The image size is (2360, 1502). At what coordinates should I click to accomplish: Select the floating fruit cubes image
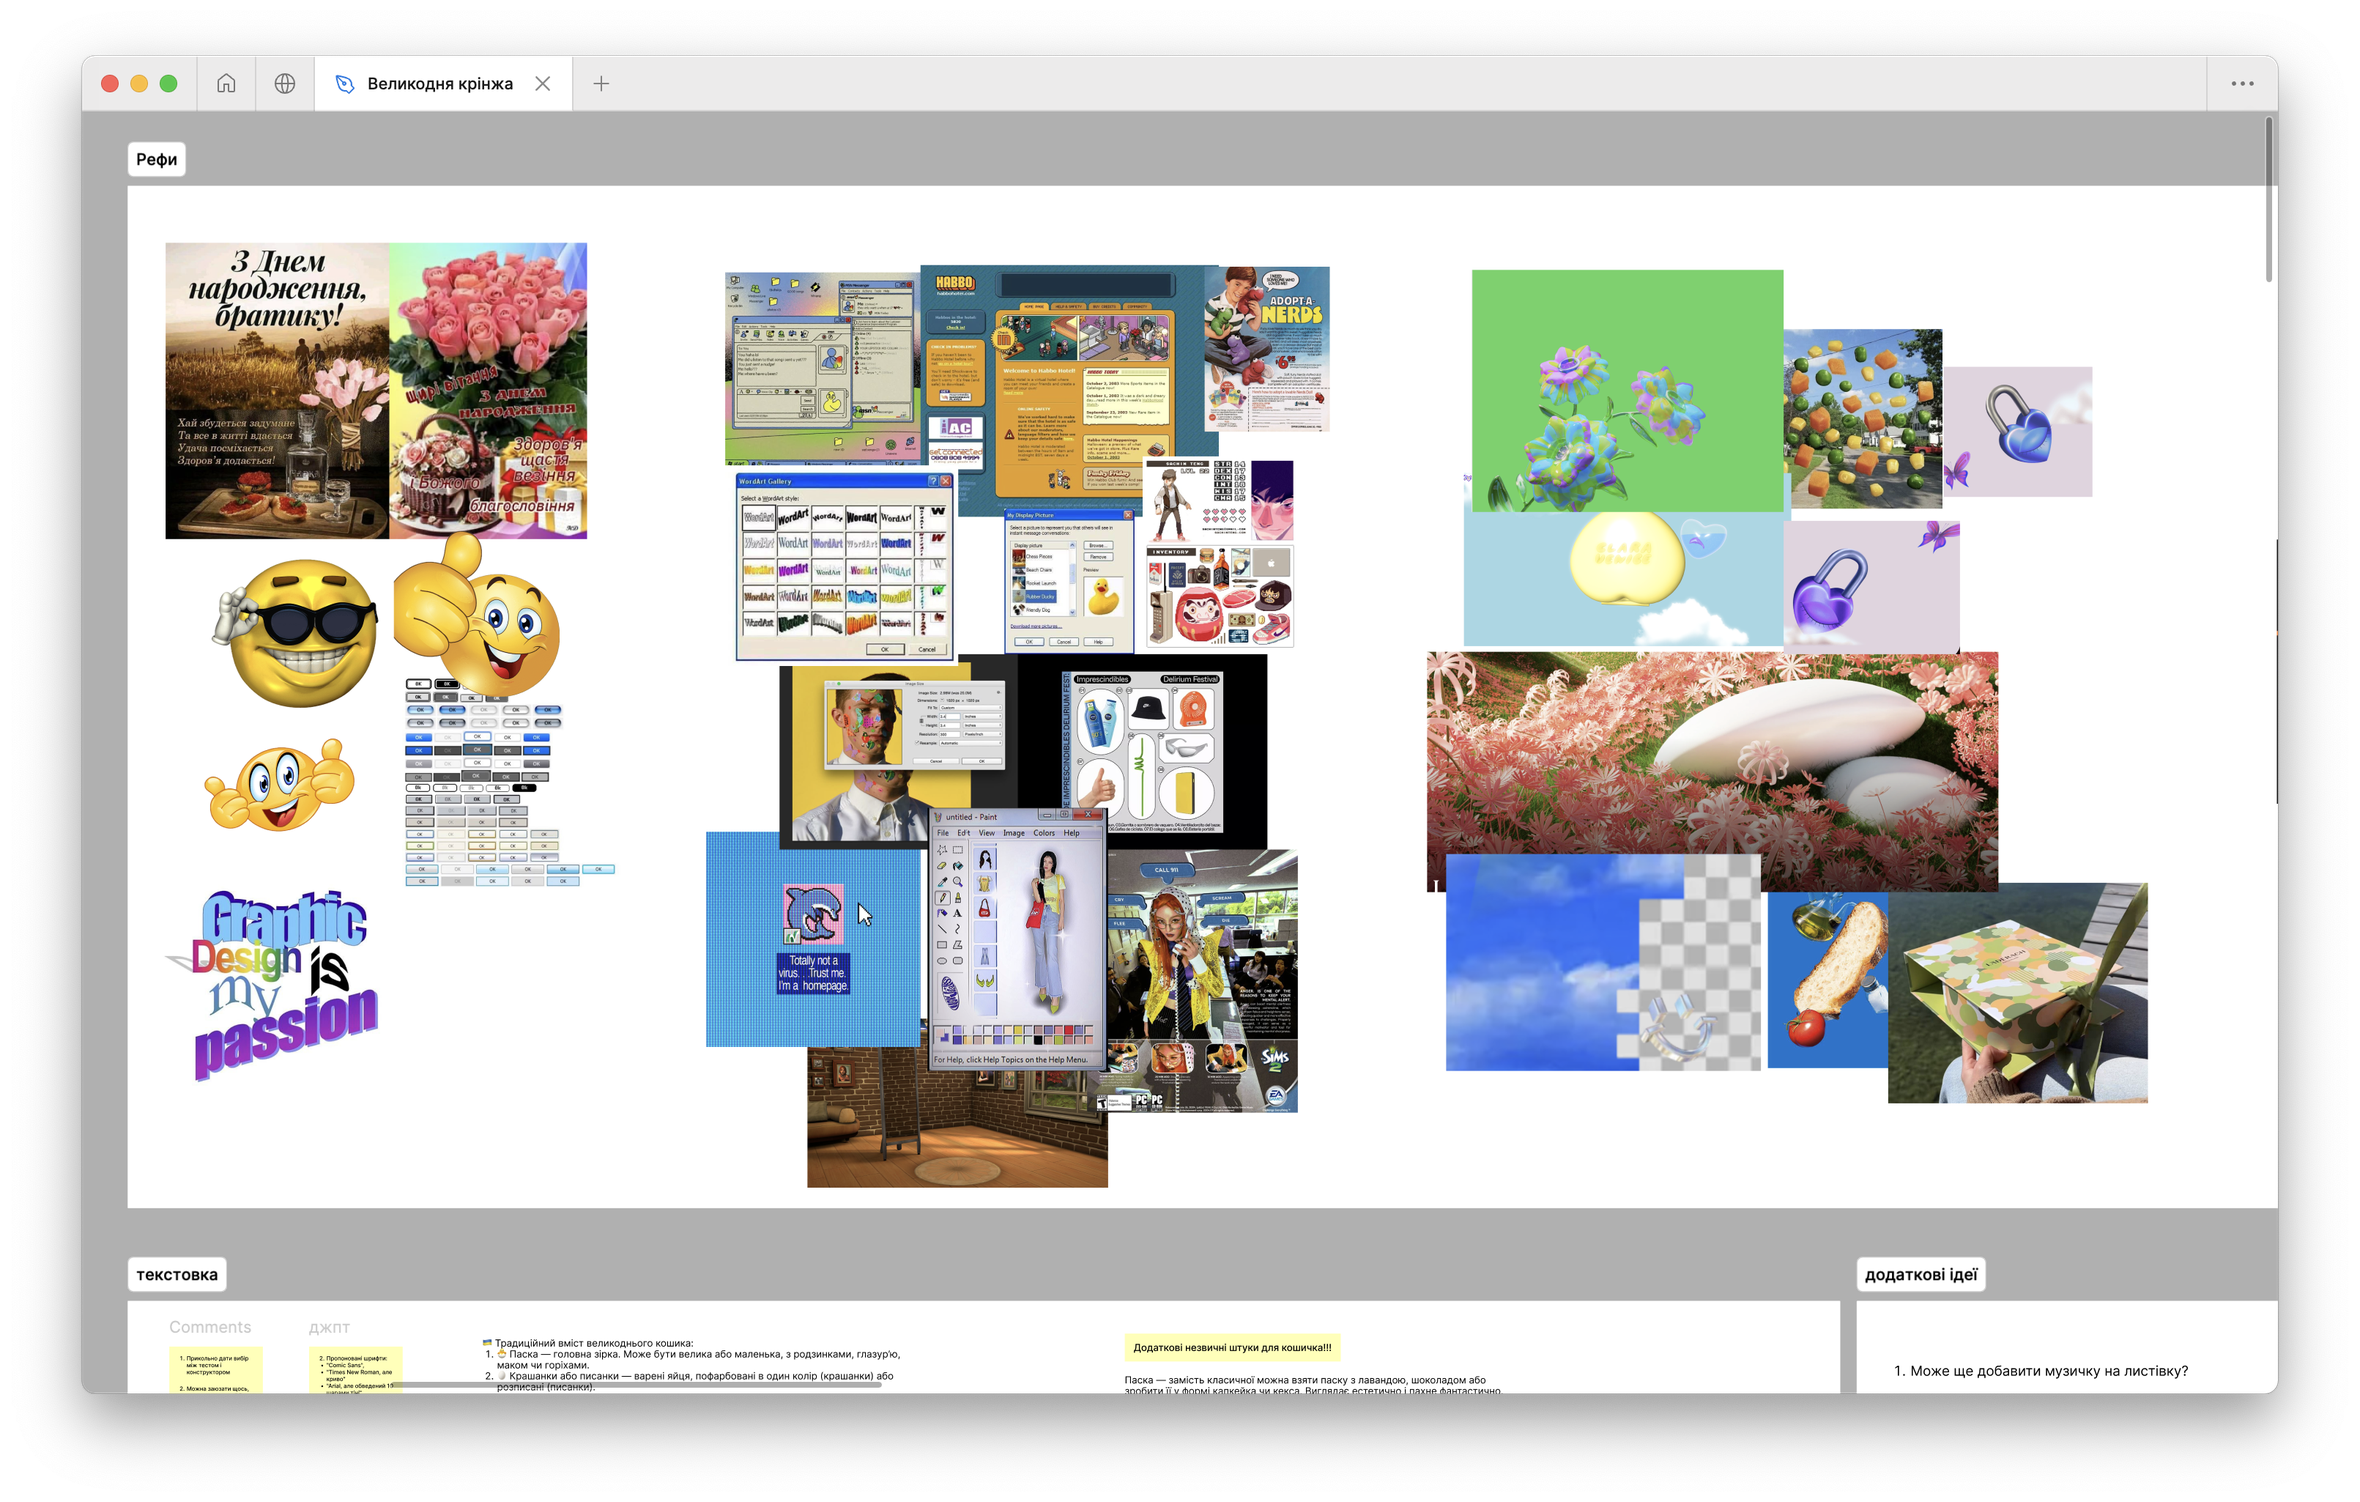point(1863,418)
